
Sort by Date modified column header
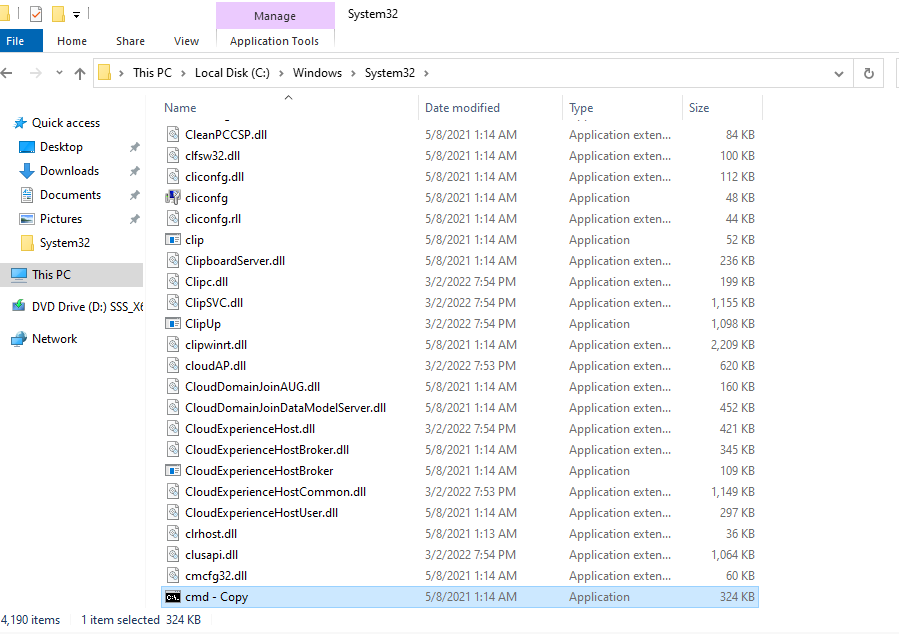(462, 108)
